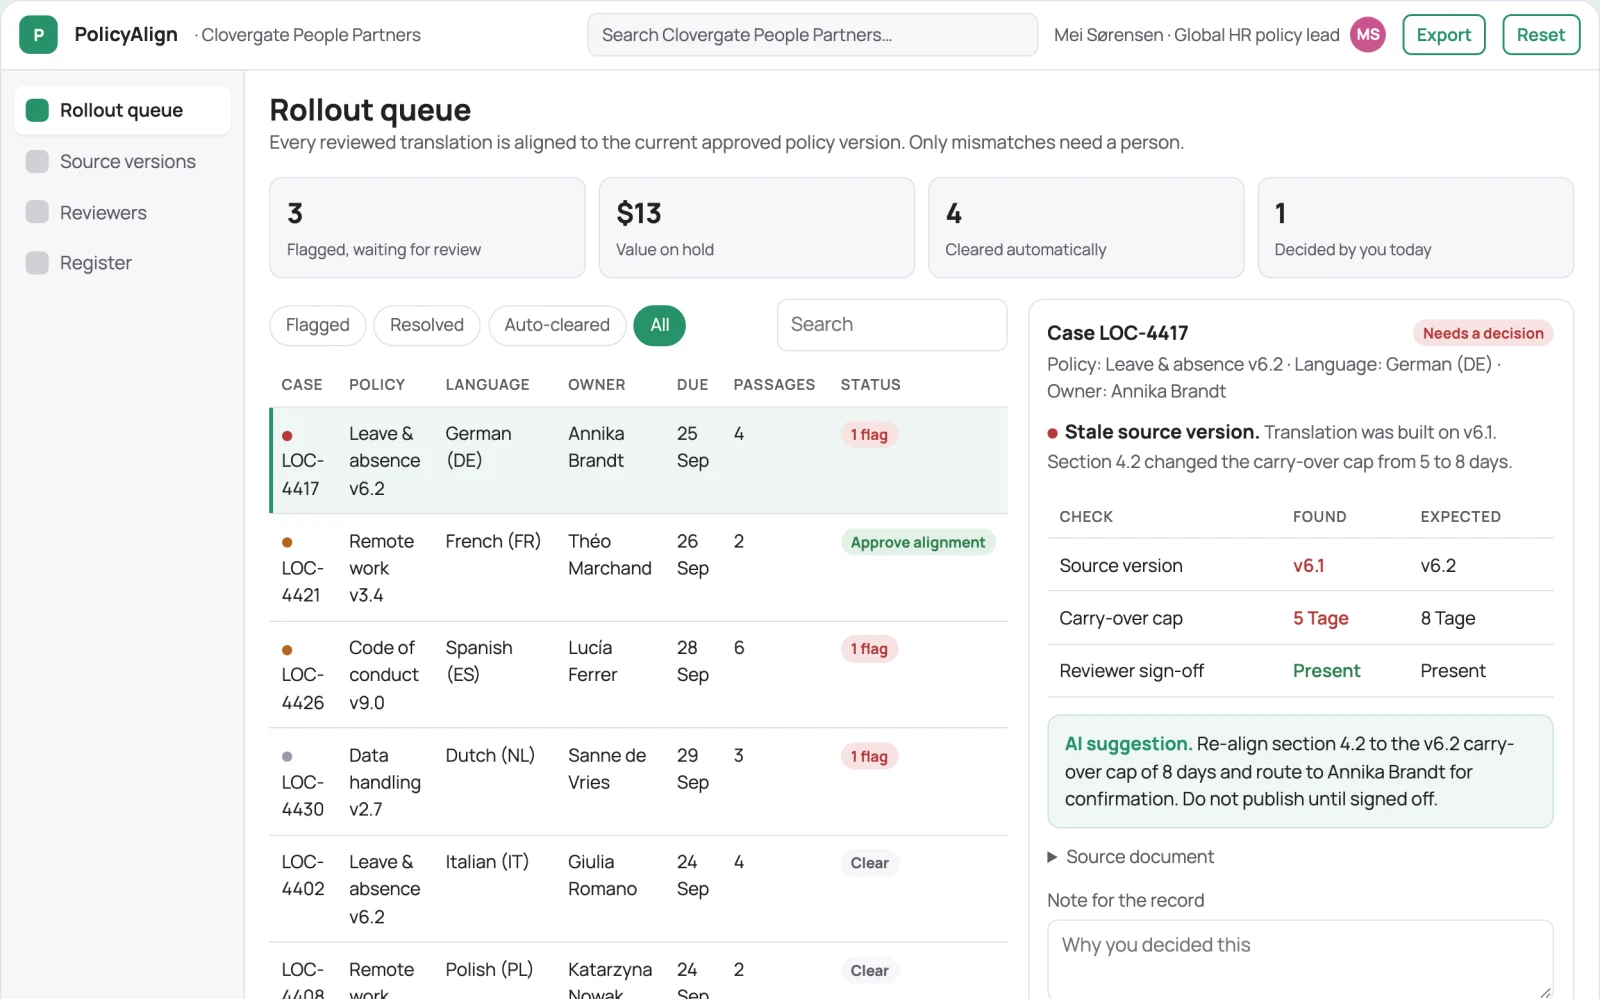1600x999 pixels.
Task: Select the Auto-cleared filter
Action: [557, 325]
